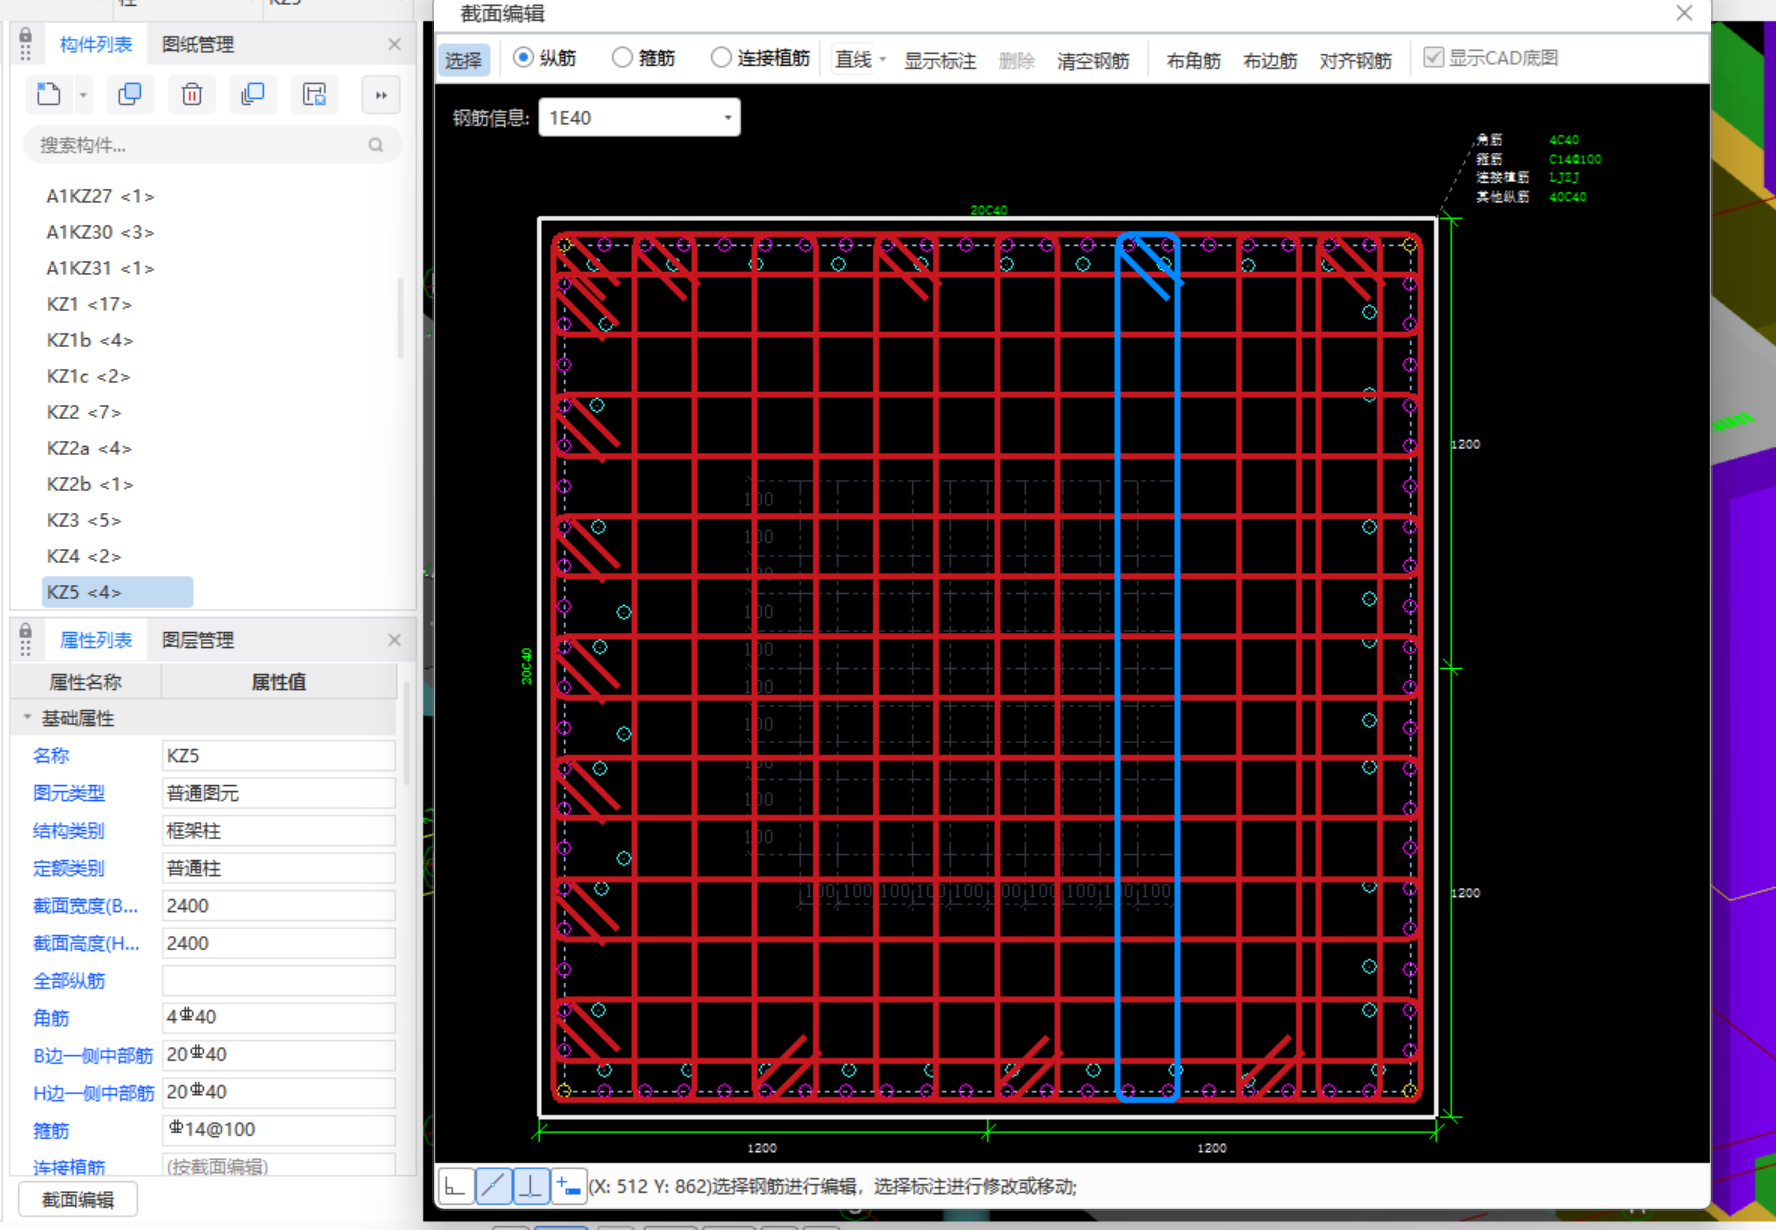Switch to 构件列表 tab
The image size is (1776, 1230).
(x=96, y=44)
